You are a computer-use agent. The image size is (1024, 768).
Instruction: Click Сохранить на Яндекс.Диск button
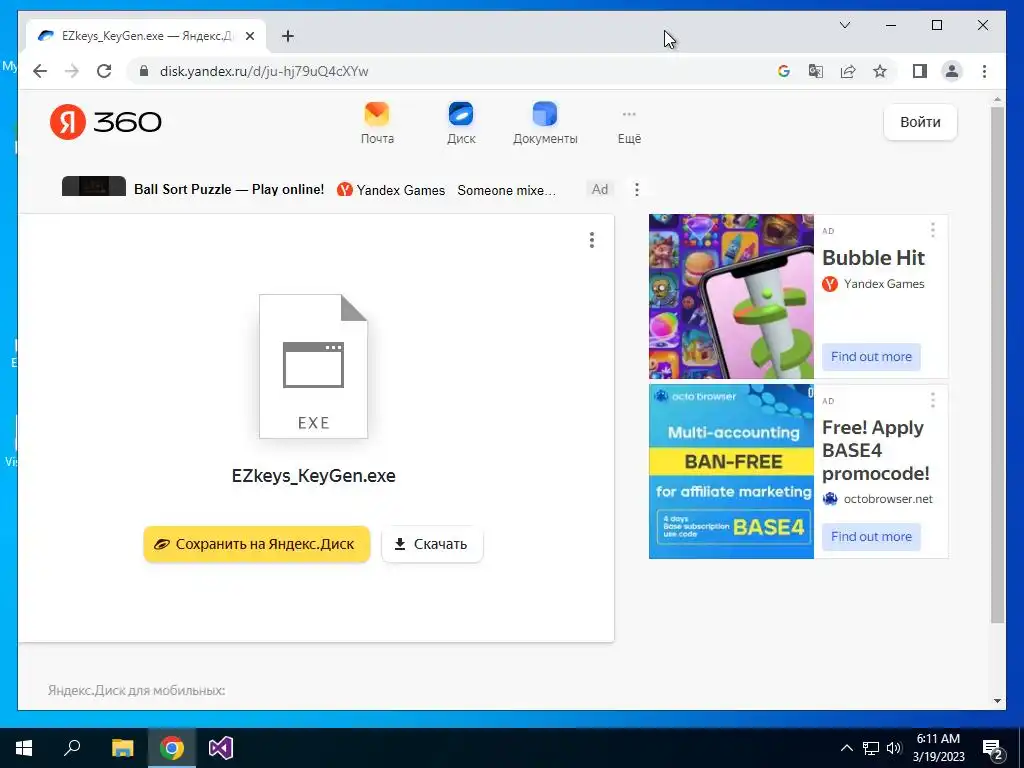(x=257, y=544)
